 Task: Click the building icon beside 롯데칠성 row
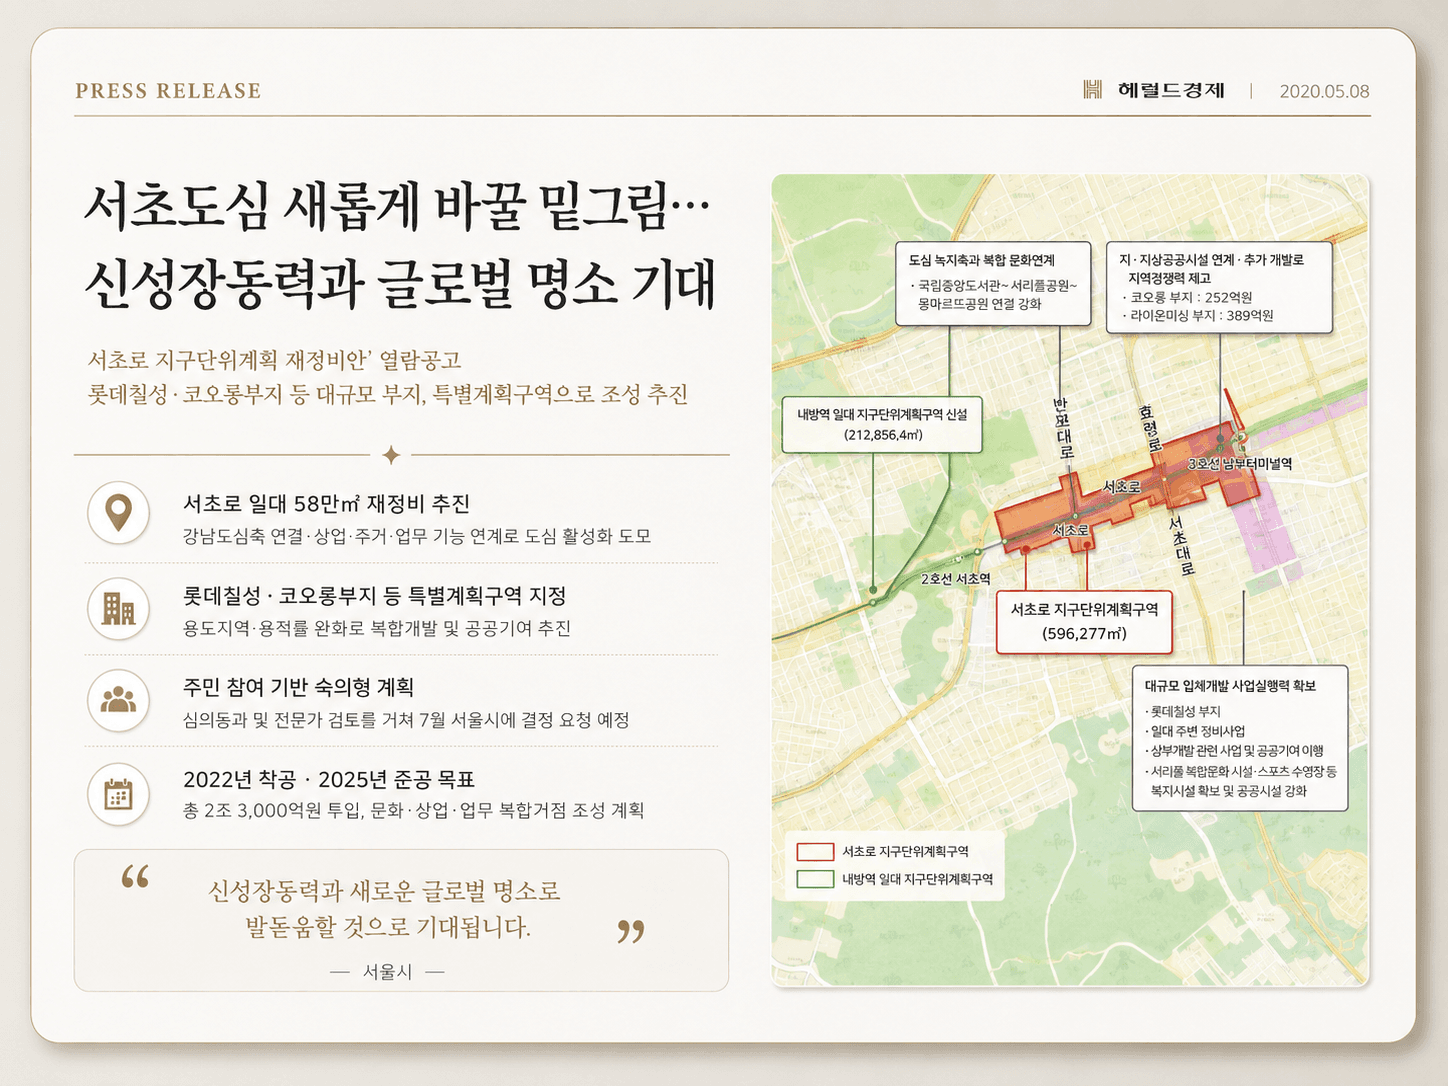coord(119,607)
